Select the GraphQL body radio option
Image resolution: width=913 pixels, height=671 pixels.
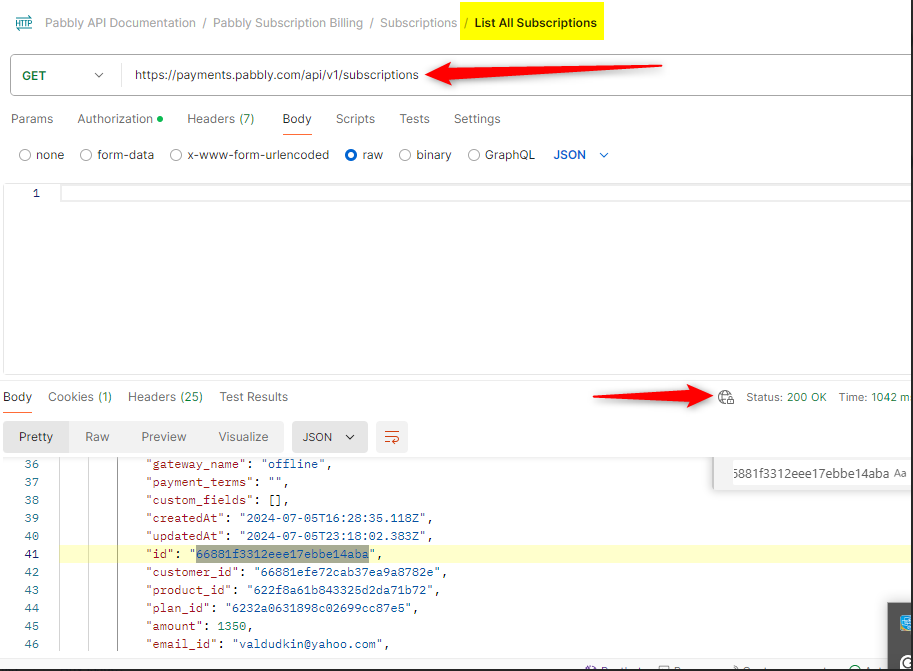[474, 155]
